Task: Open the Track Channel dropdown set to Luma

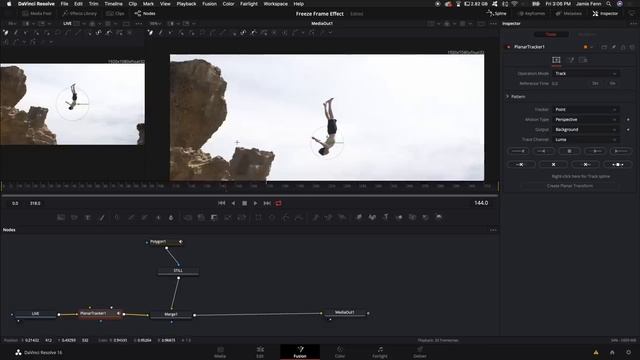Action: pyautogui.click(x=585, y=140)
